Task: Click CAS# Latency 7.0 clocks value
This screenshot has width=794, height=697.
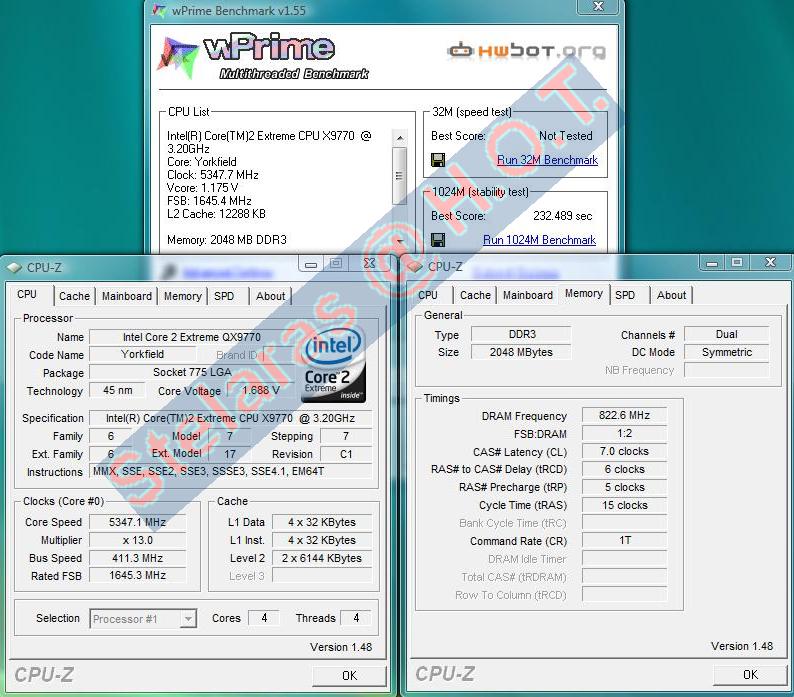Action: [624, 451]
